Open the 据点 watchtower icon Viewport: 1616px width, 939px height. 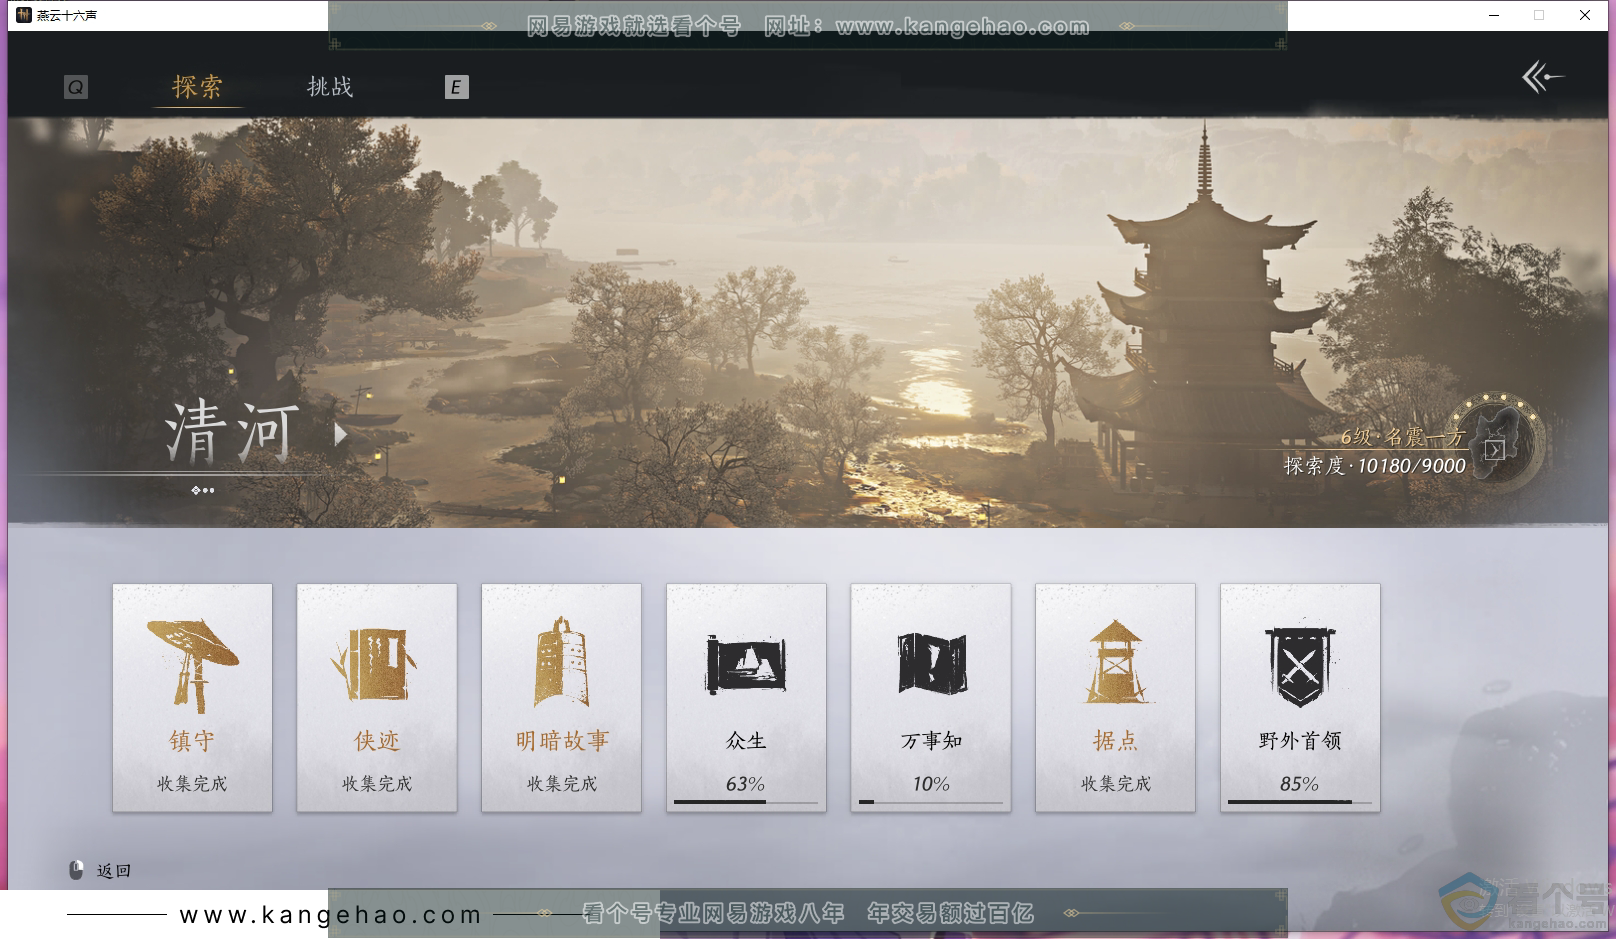click(1115, 662)
